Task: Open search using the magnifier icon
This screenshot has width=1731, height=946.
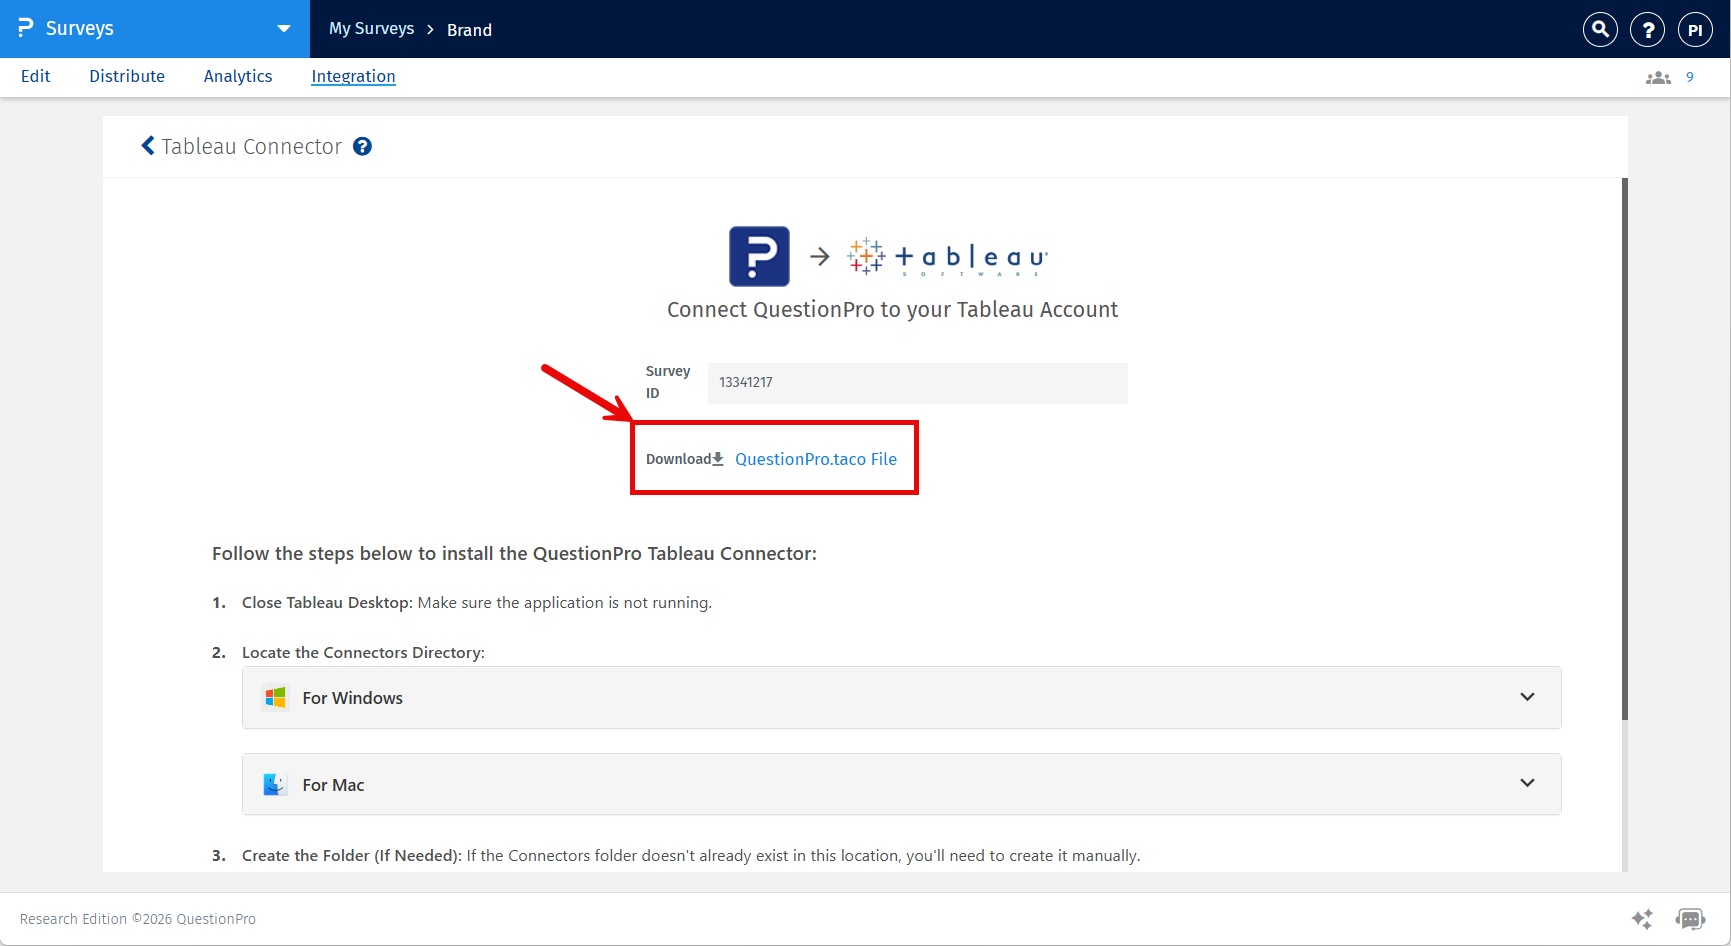Action: [x=1599, y=29]
